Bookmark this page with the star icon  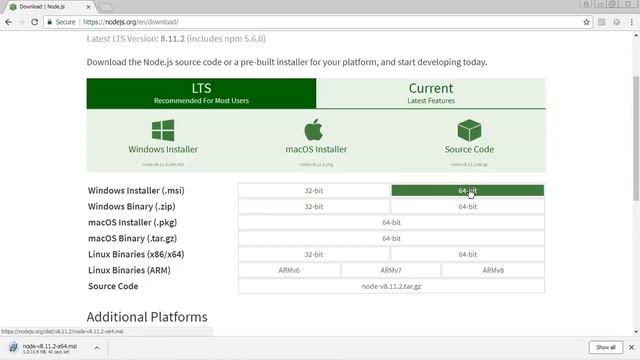tap(587, 22)
